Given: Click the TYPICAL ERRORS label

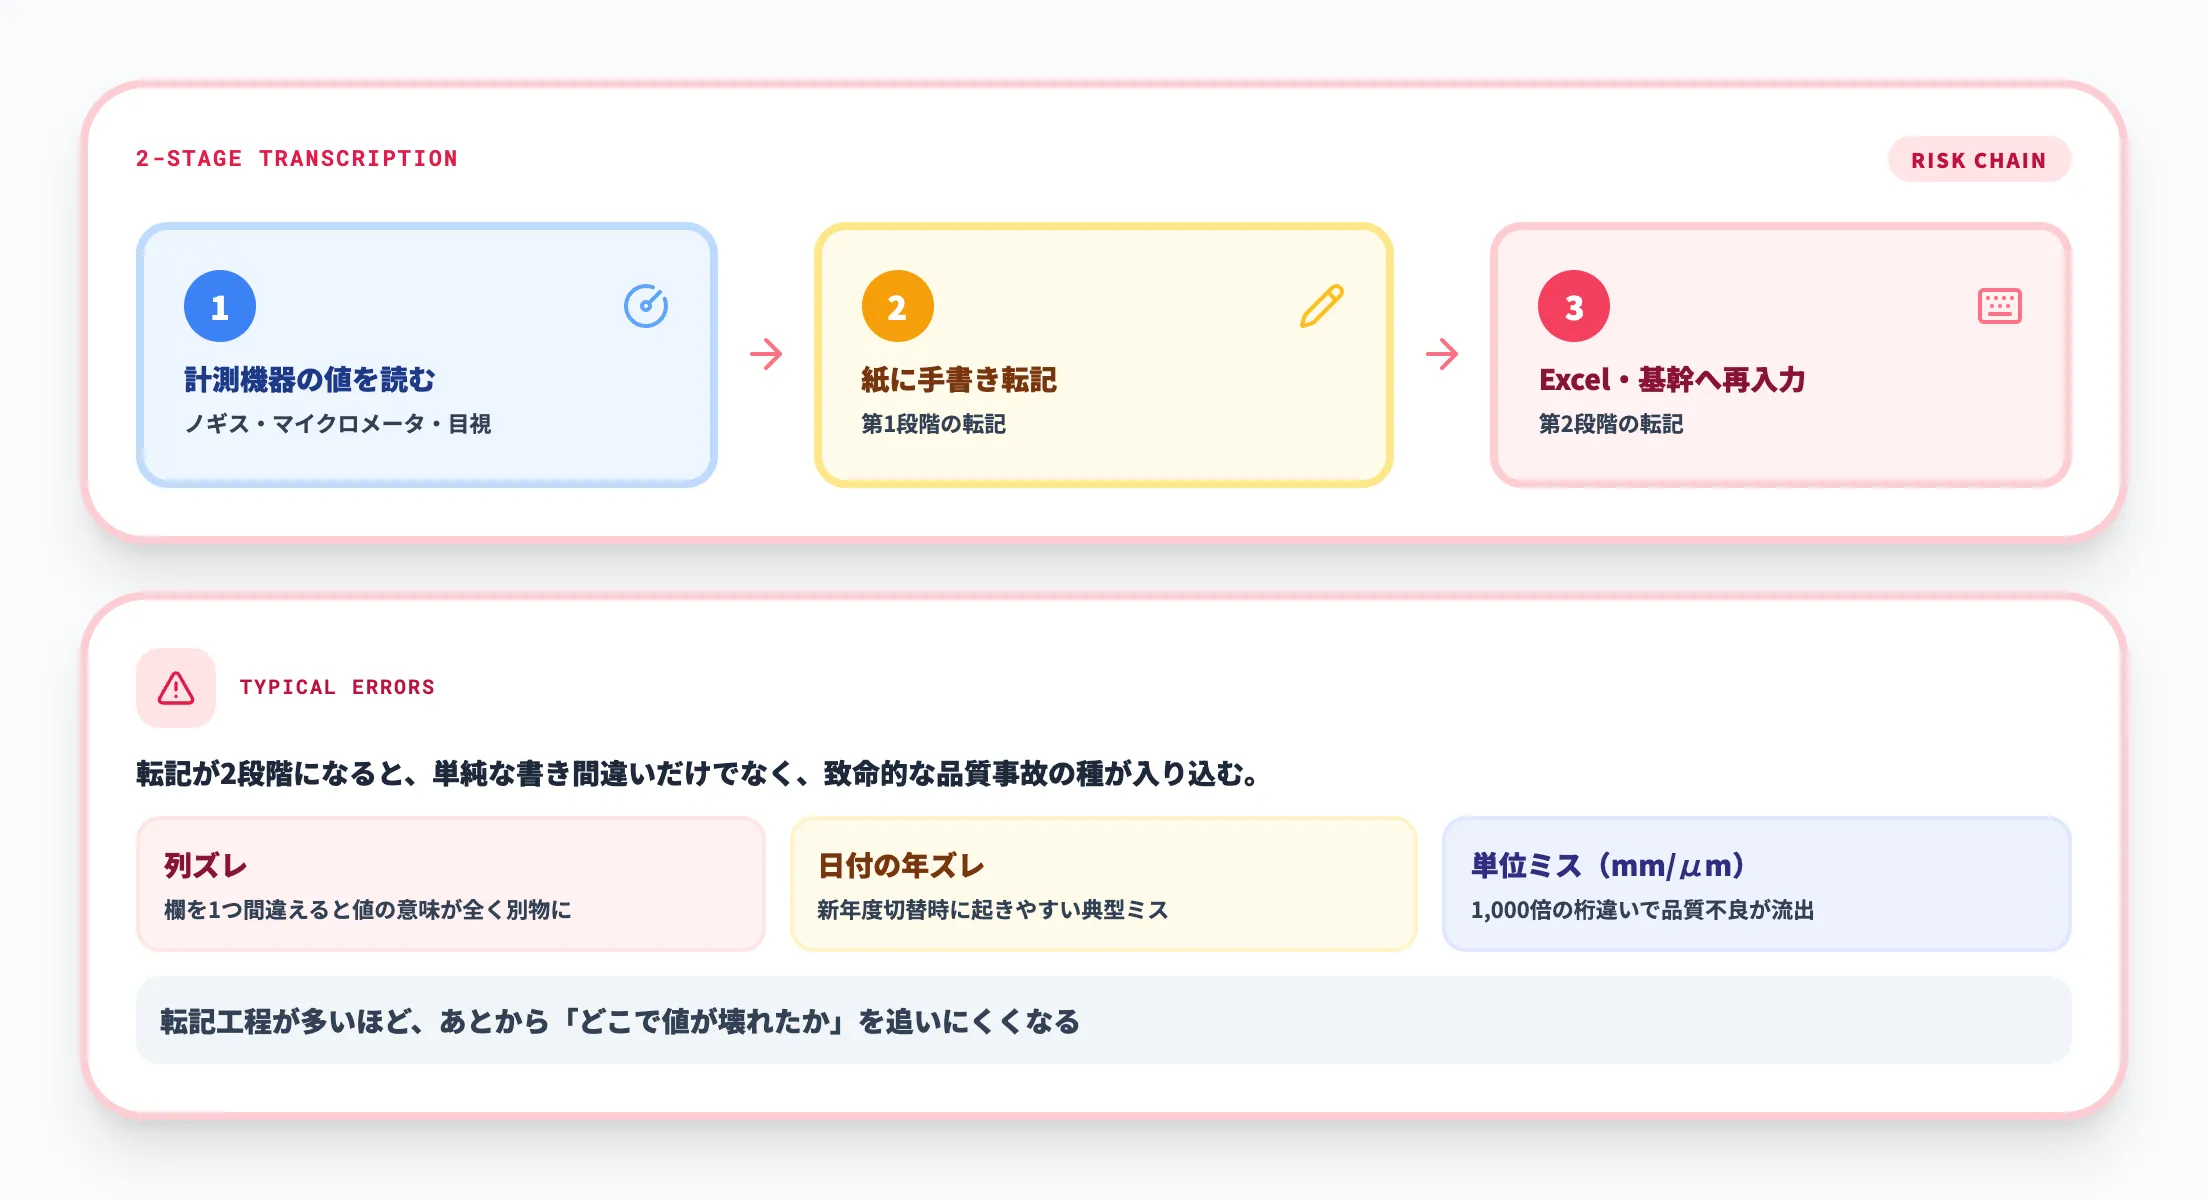Looking at the screenshot, I should click(337, 687).
